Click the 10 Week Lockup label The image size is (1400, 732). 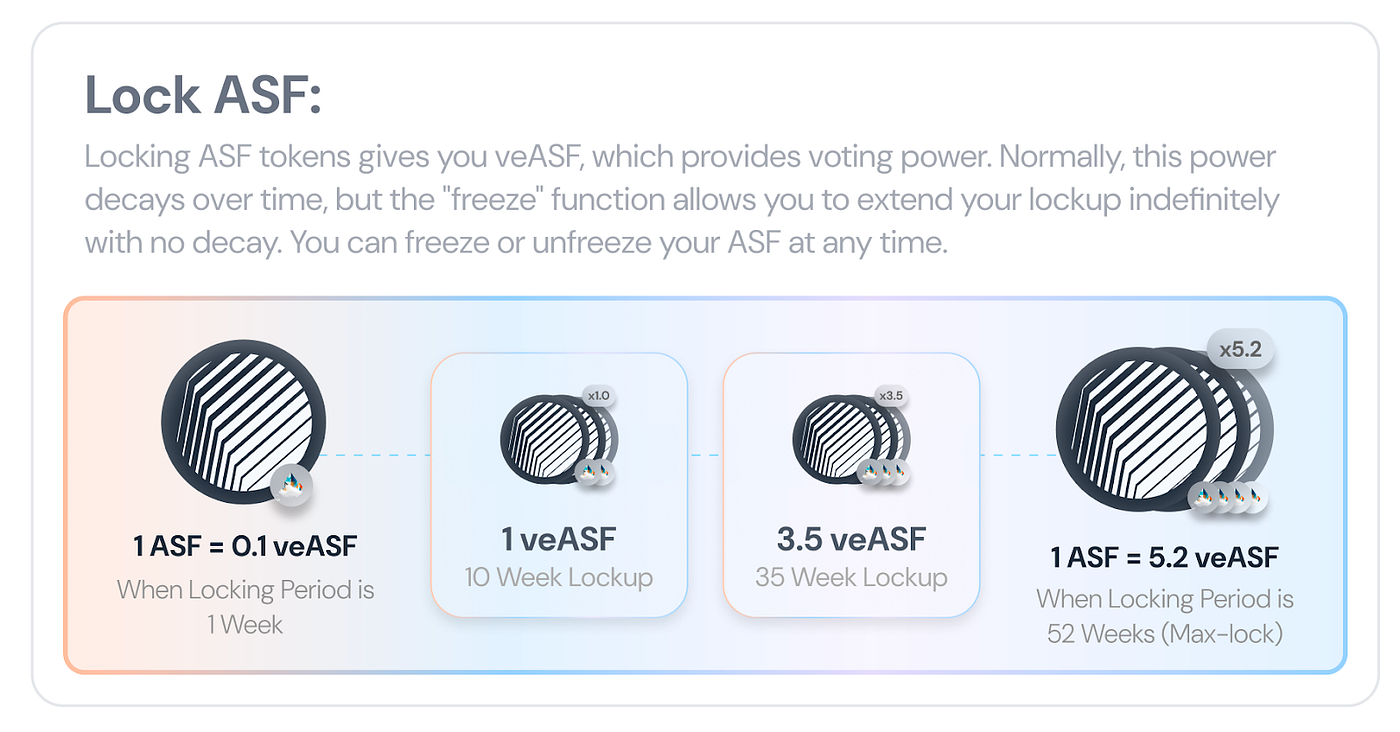click(559, 578)
